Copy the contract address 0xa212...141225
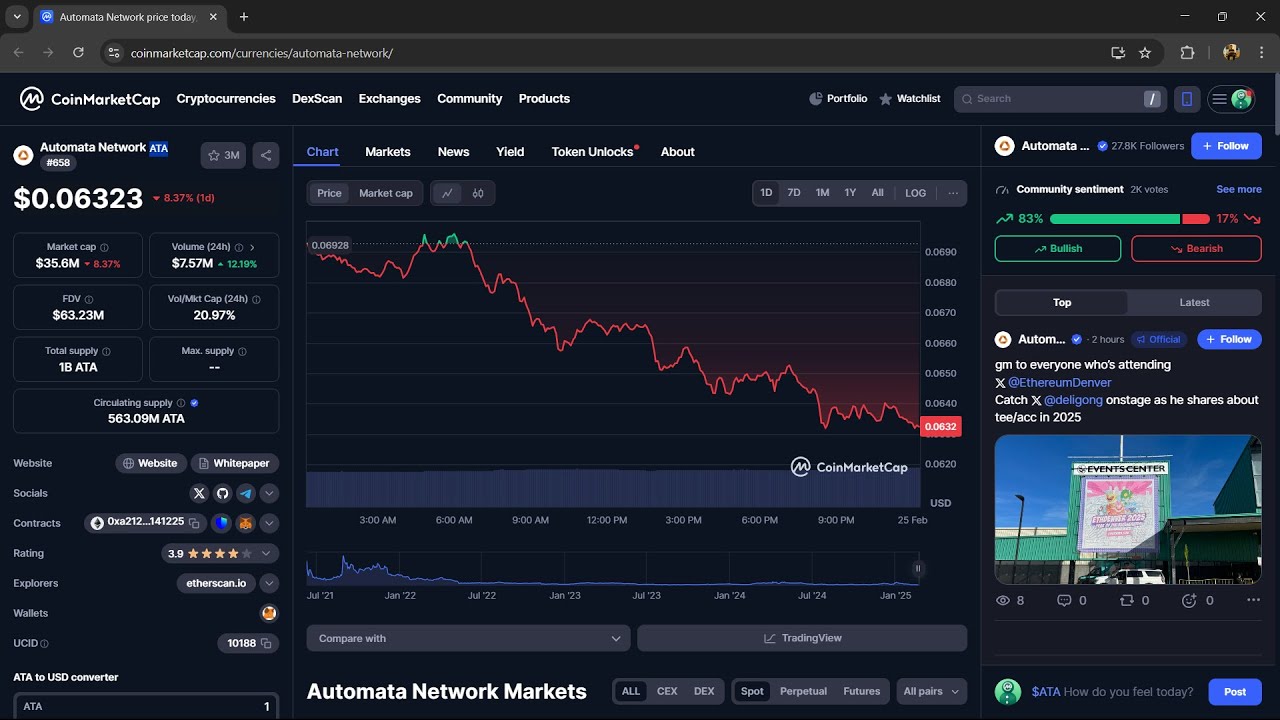The height and width of the screenshot is (720, 1280). (195, 523)
